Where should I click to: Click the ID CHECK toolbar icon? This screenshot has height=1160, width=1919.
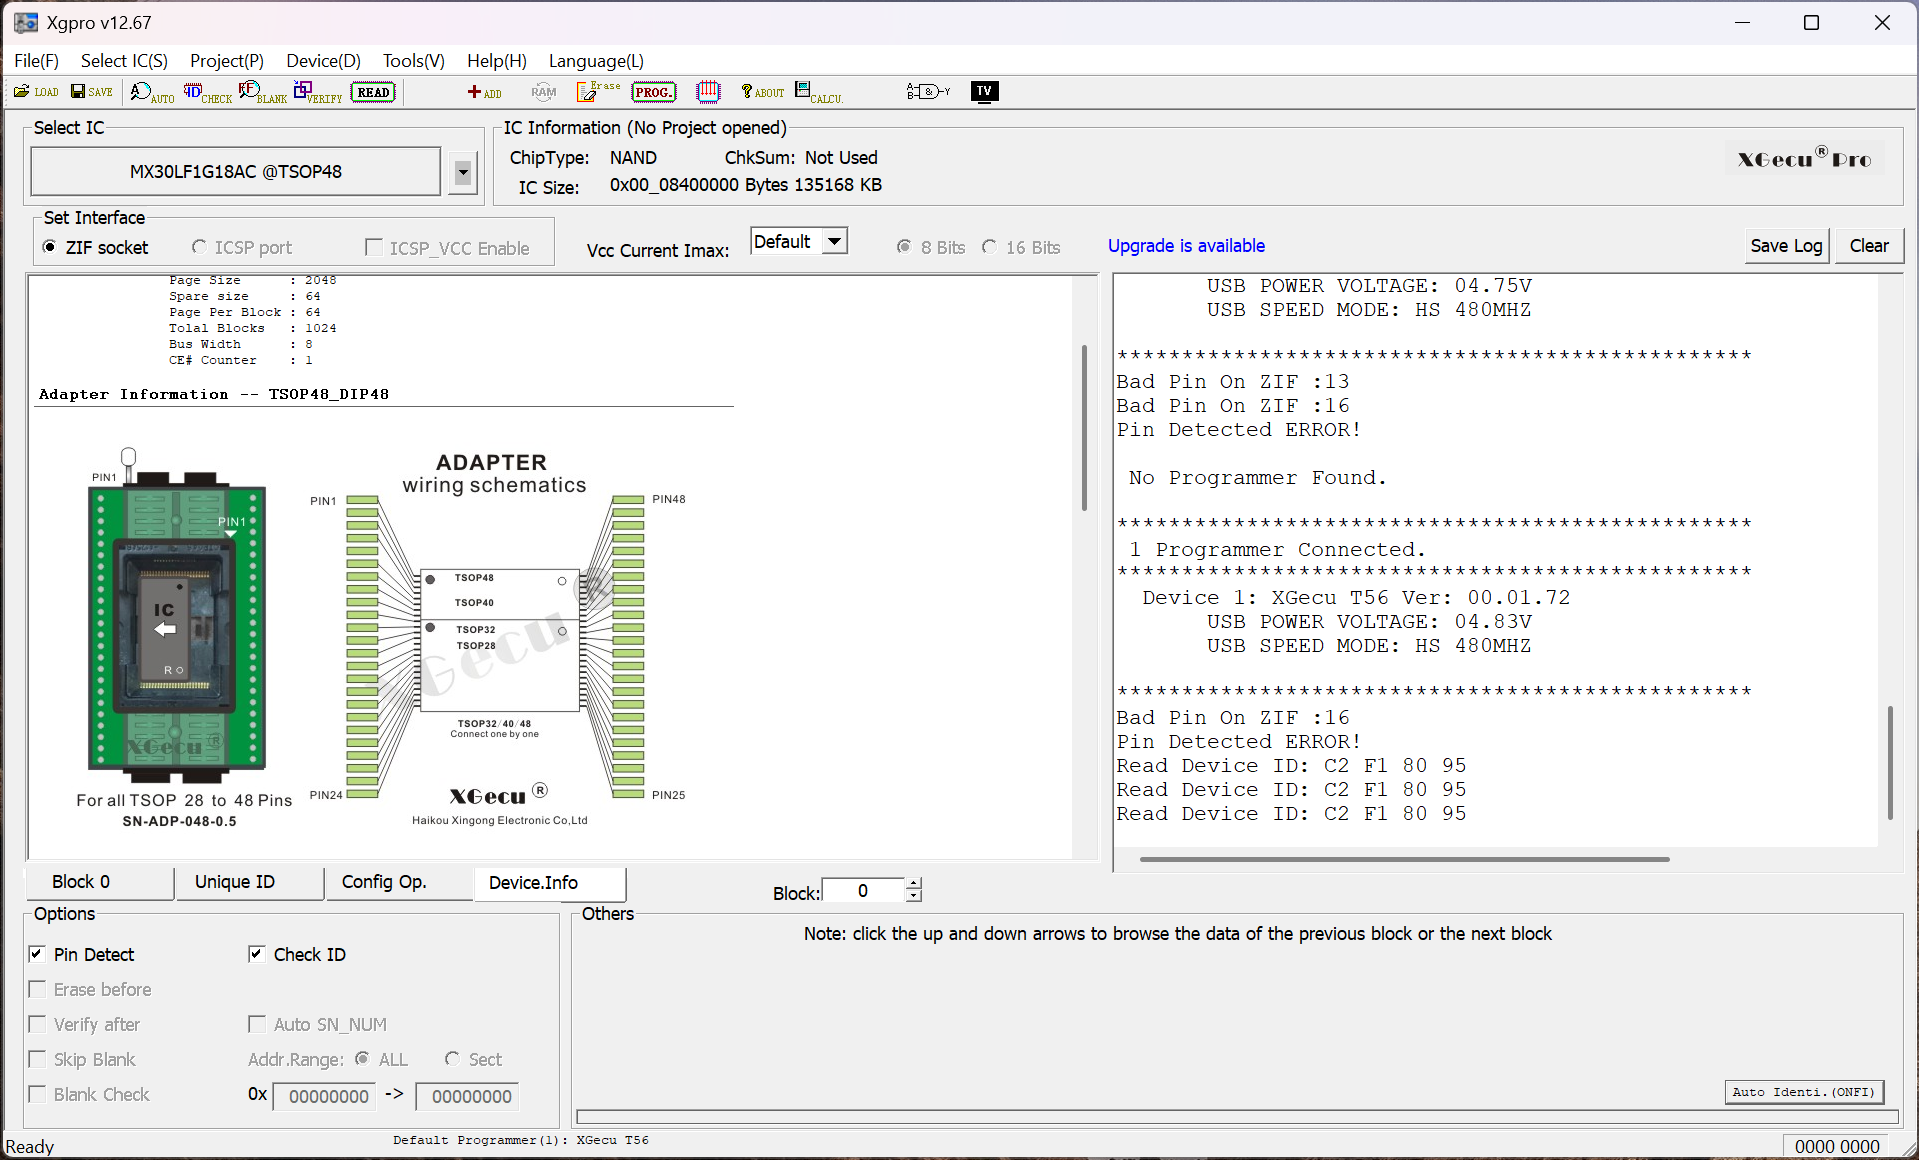(x=207, y=93)
